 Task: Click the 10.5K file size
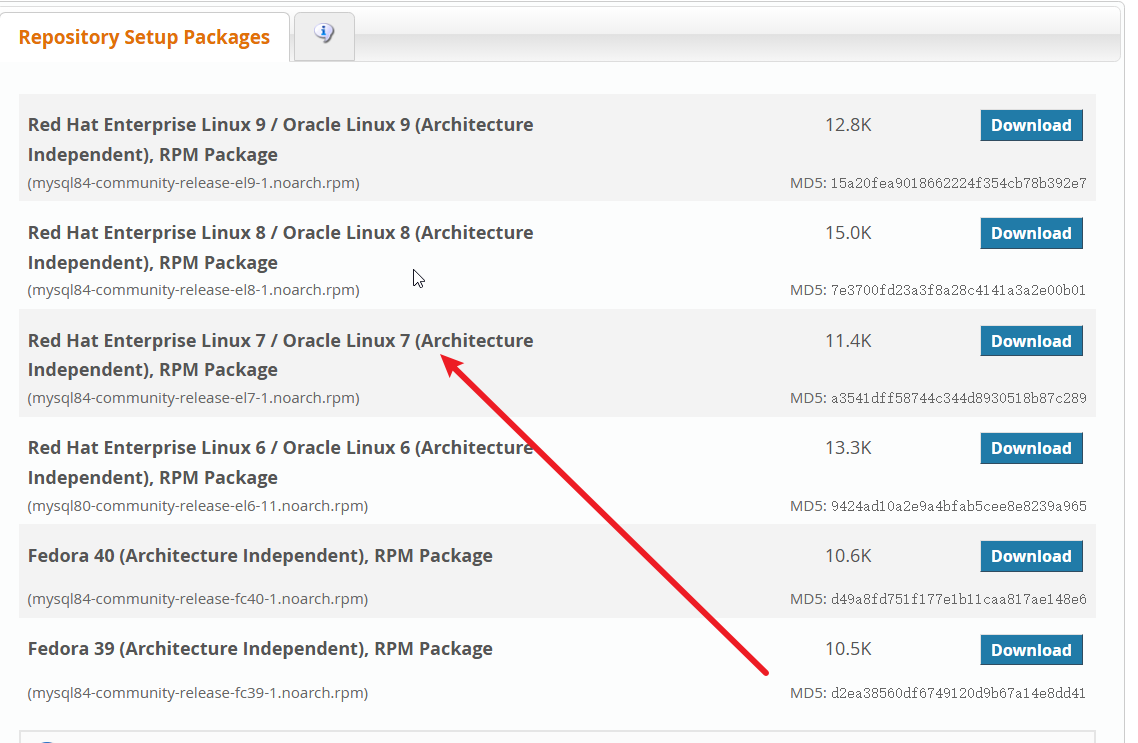tap(848, 649)
